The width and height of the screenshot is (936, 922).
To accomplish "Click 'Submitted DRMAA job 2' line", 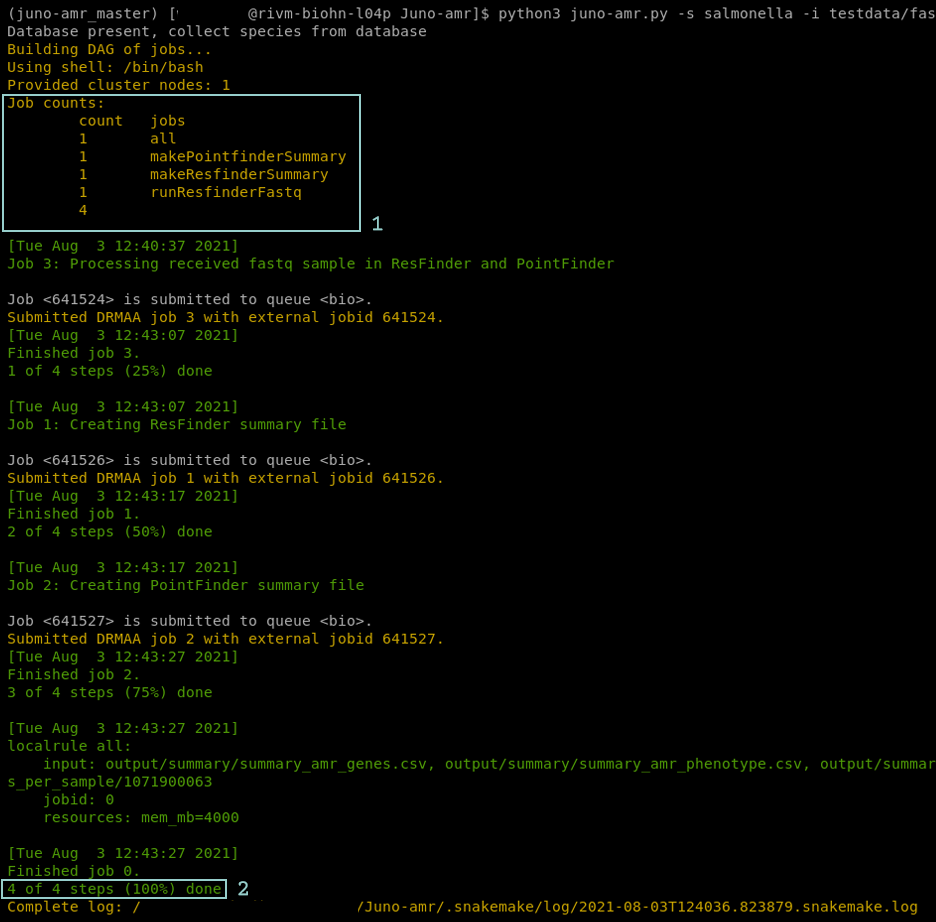I will (226, 639).
